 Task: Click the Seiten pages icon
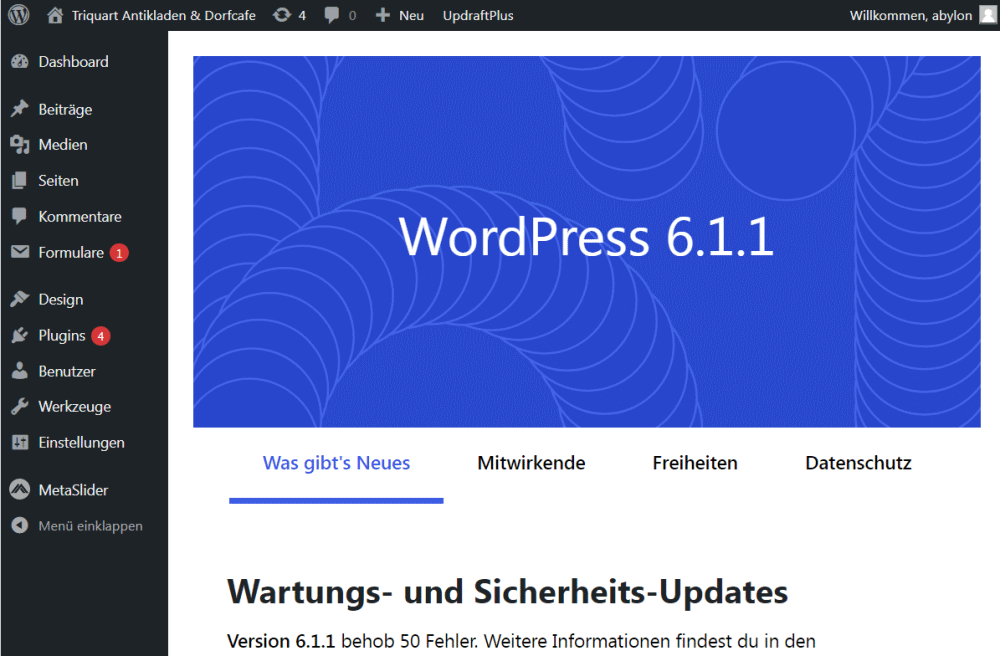20,180
